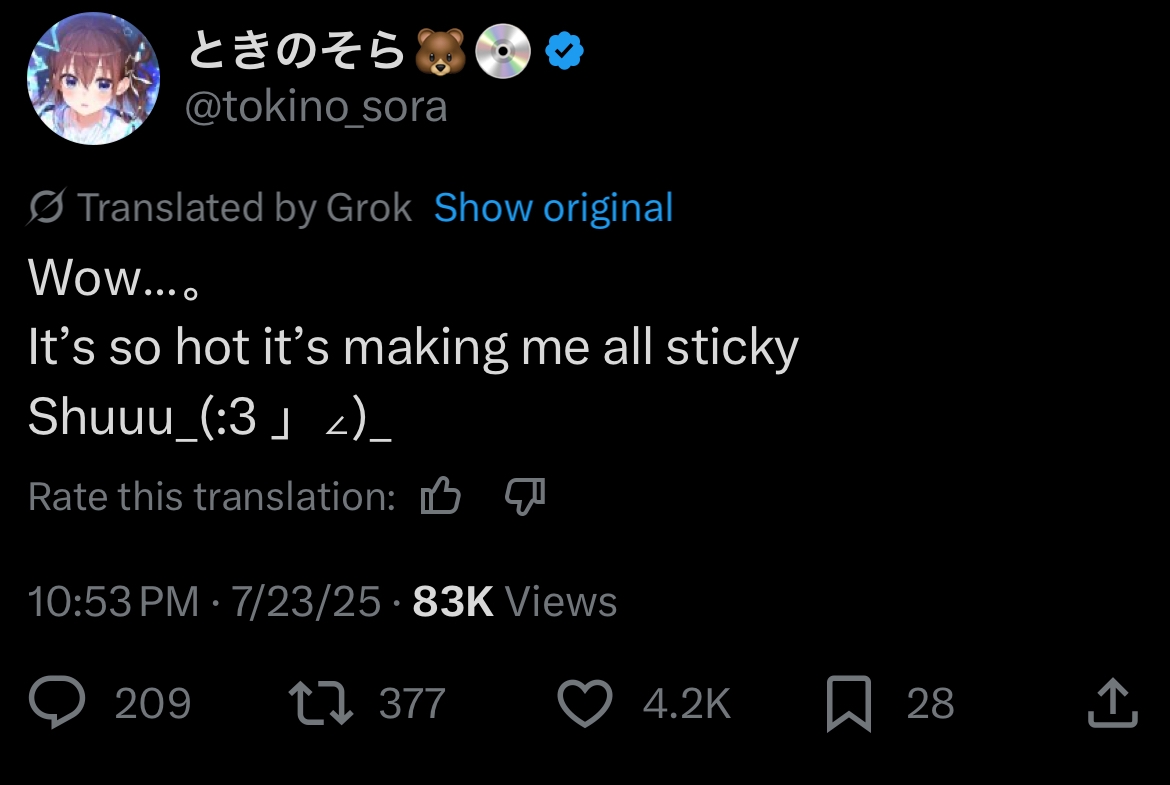The image size is (1170, 785).
Task: Tap the 209 replies count
Action: point(152,704)
